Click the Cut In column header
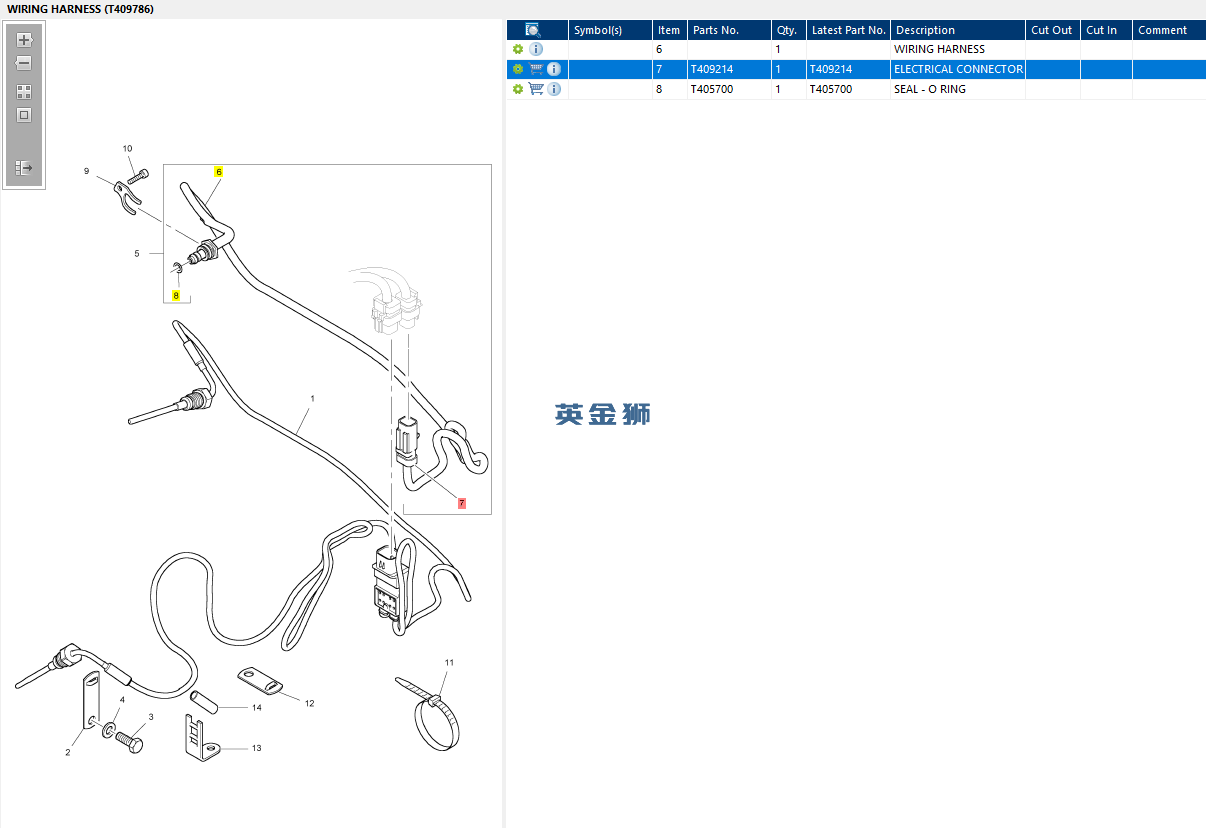 (1106, 30)
